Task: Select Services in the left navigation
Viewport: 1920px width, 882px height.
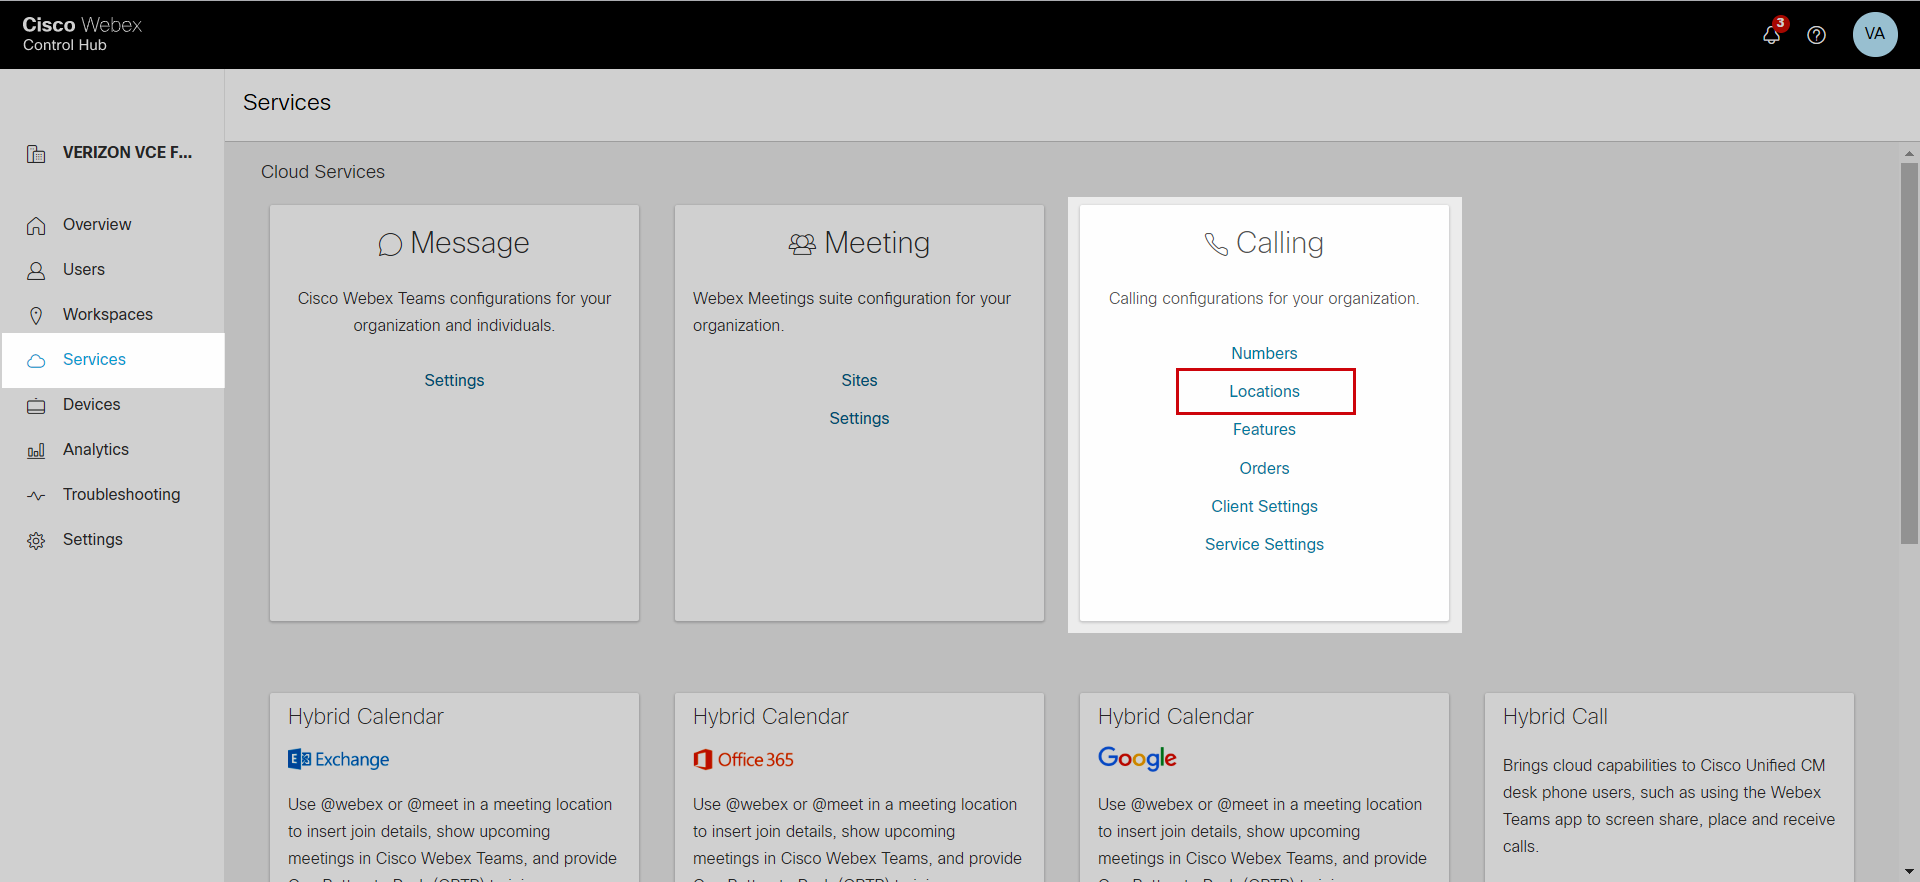Action: (x=94, y=360)
